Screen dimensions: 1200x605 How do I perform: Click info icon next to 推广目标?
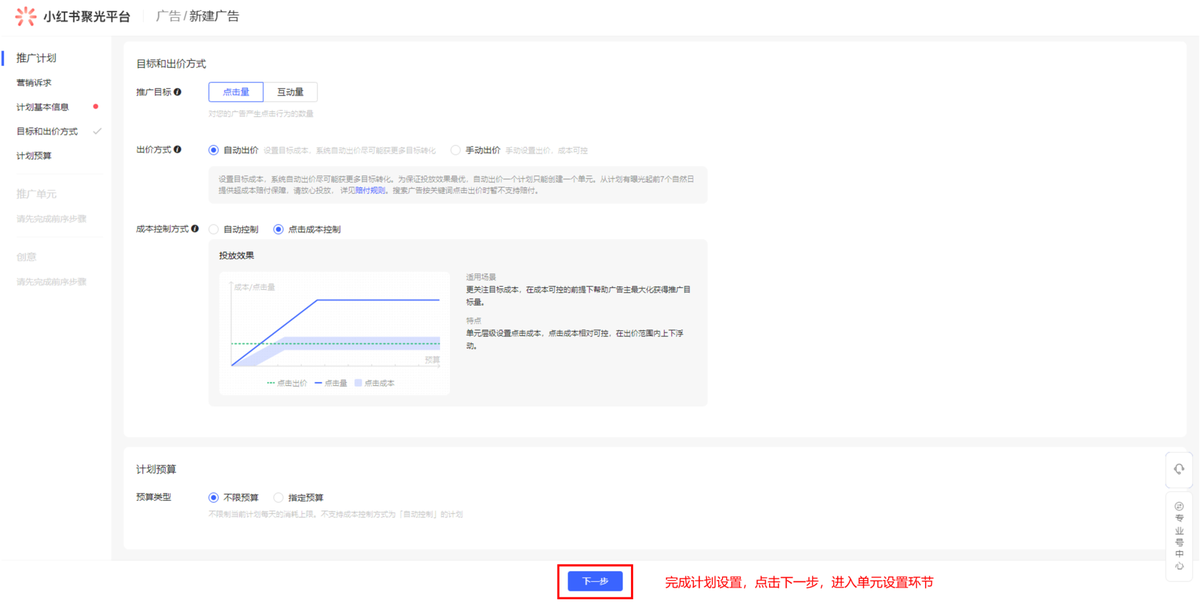178,92
